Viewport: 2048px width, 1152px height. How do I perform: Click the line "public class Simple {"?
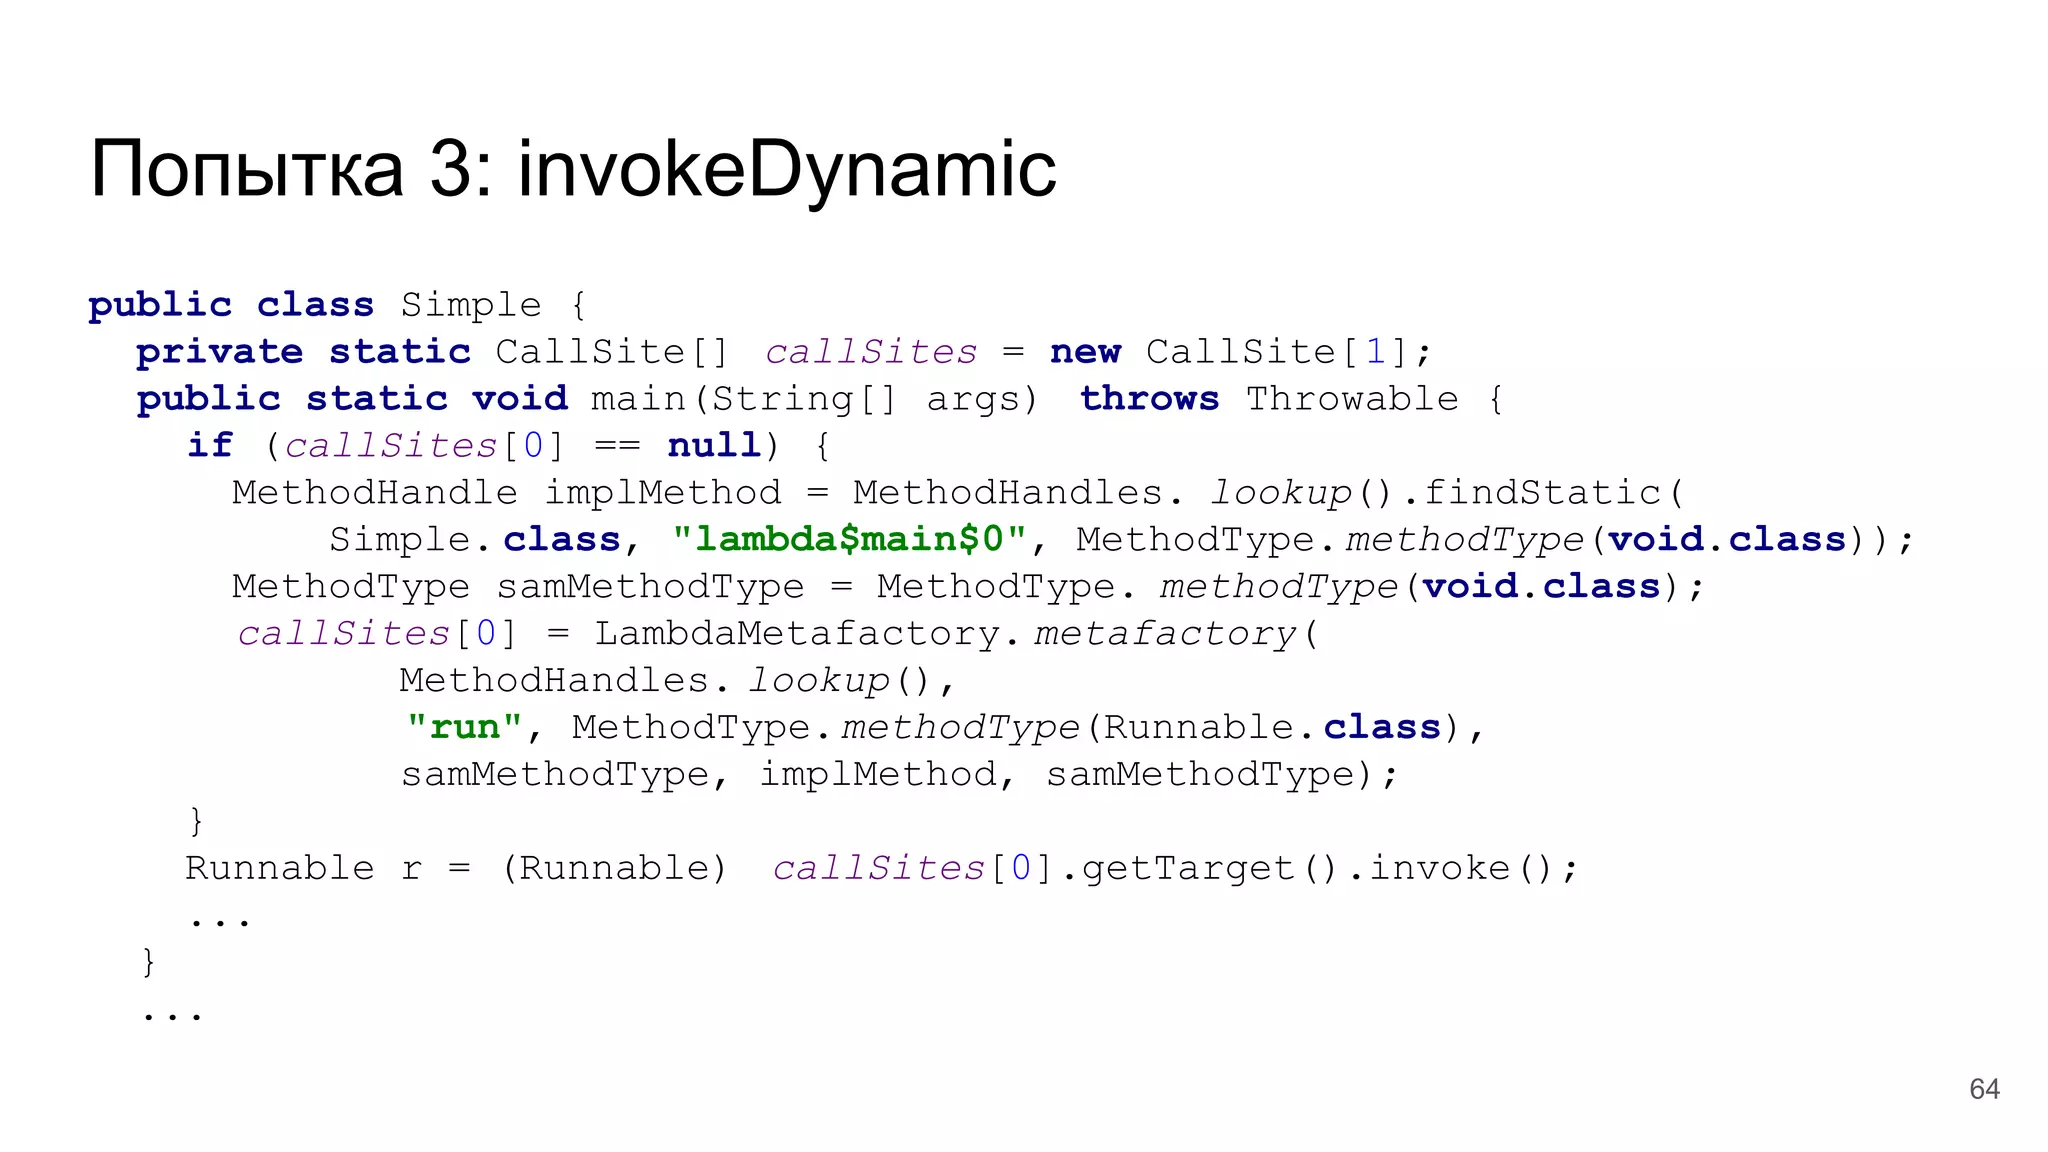pyautogui.click(x=338, y=304)
